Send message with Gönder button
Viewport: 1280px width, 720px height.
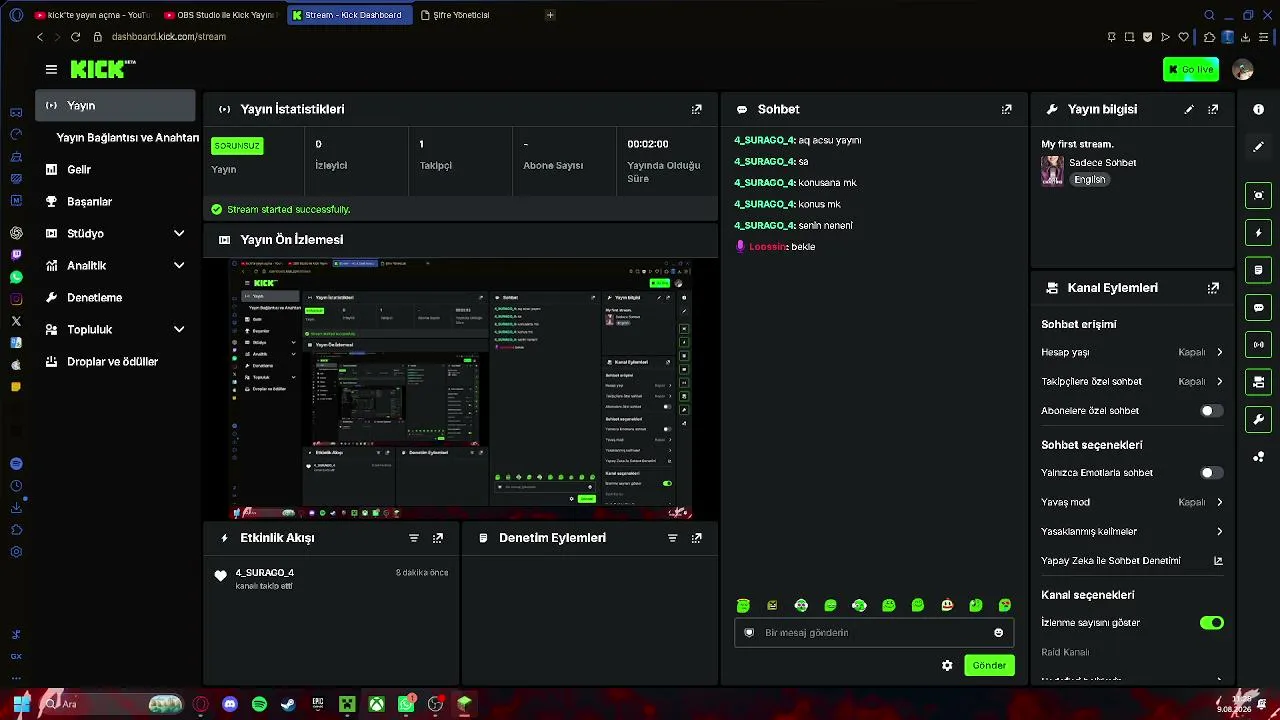click(989, 666)
